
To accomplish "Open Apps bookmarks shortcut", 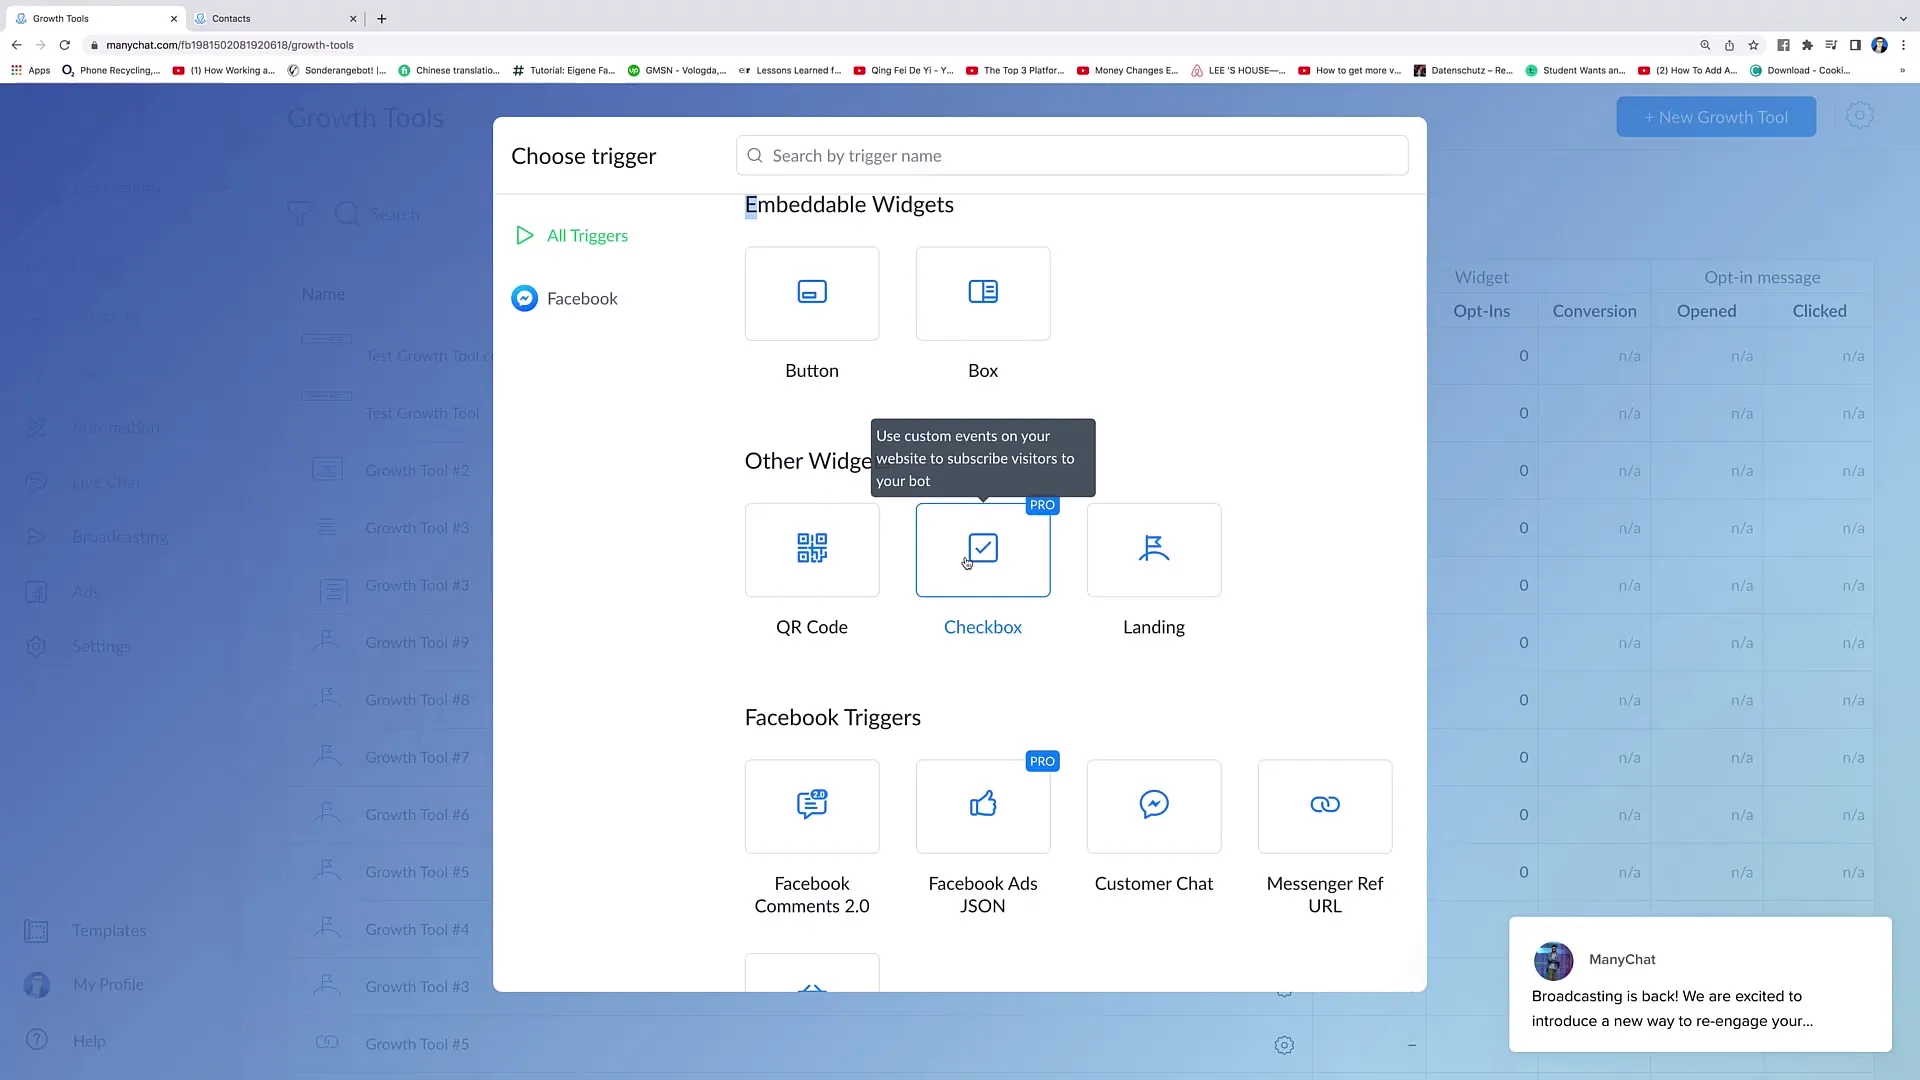I will click(31, 71).
